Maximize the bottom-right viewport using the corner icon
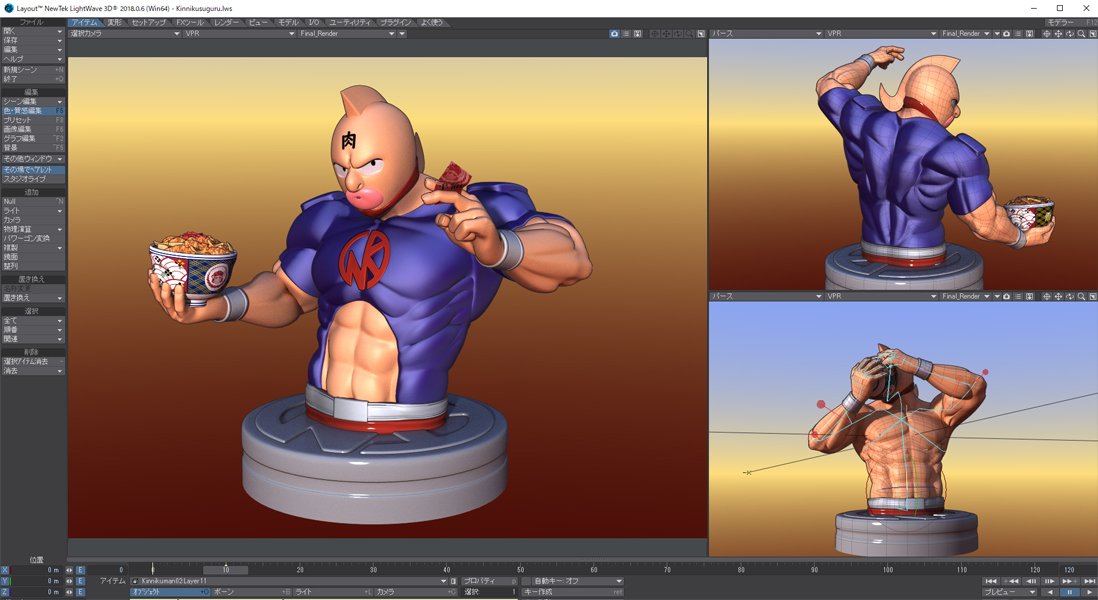The image size is (1098, 600). click(1092, 296)
